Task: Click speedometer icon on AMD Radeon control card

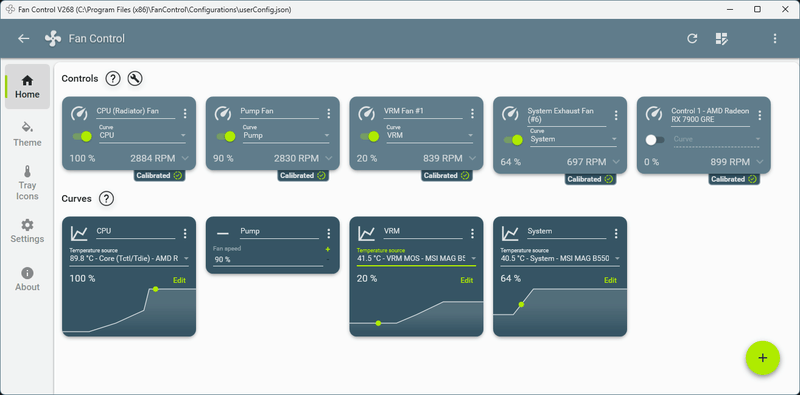Action: point(654,113)
